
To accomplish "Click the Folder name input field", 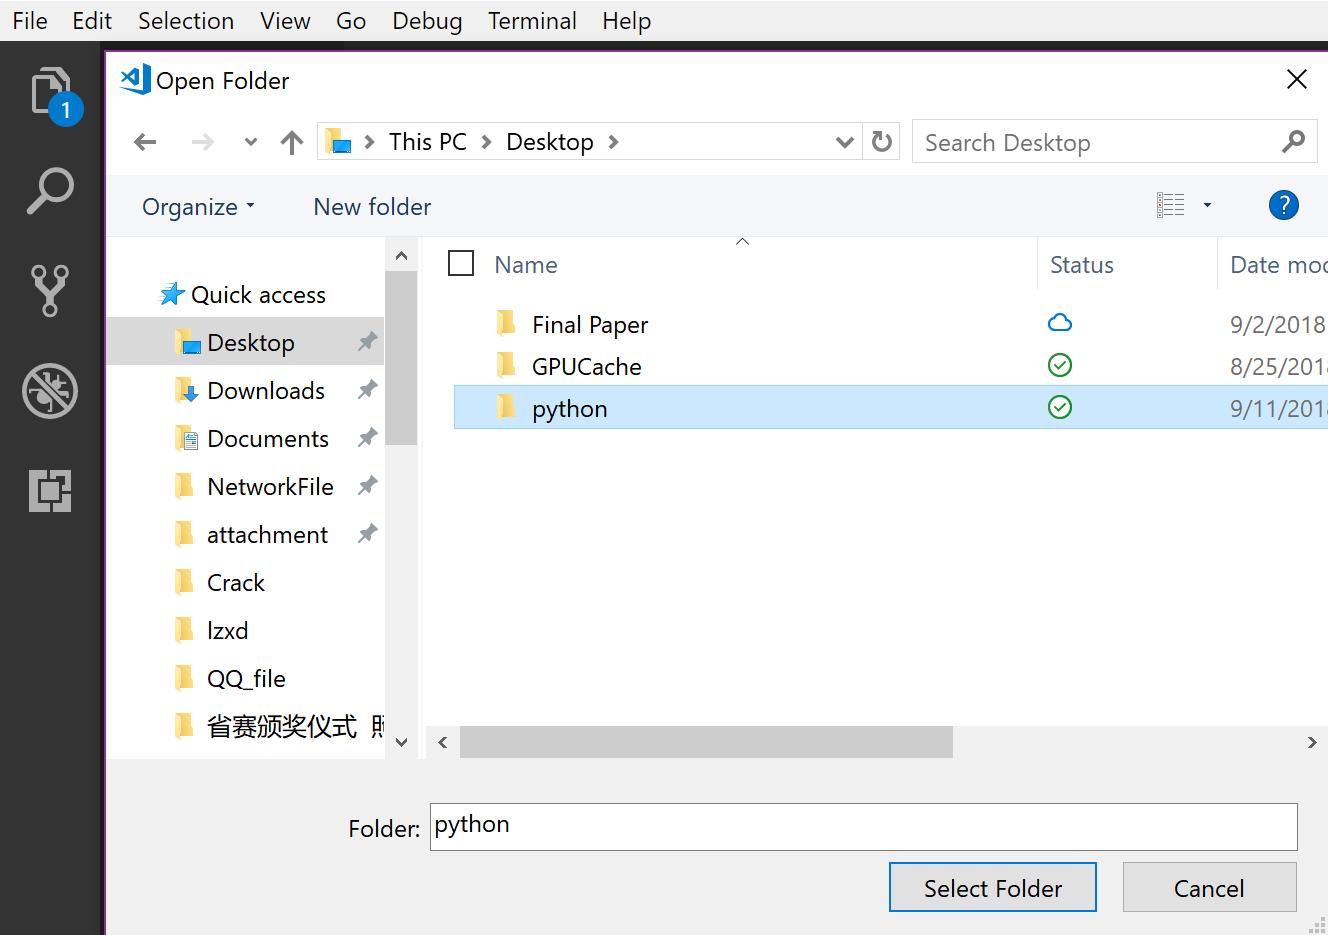I will [x=864, y=827].
